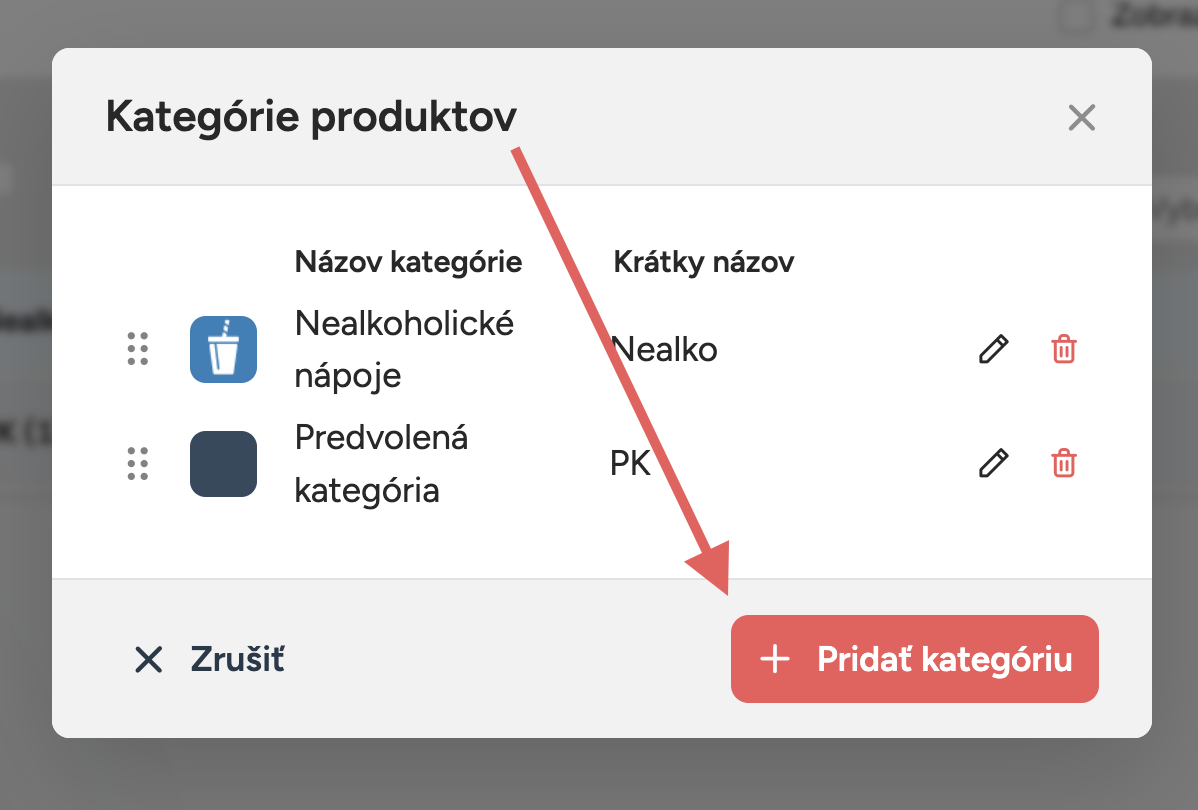Click the trash icon for Predvolená kategória
The width and height of the screenshot is (1198, 810).
[x=1064, y=463]
